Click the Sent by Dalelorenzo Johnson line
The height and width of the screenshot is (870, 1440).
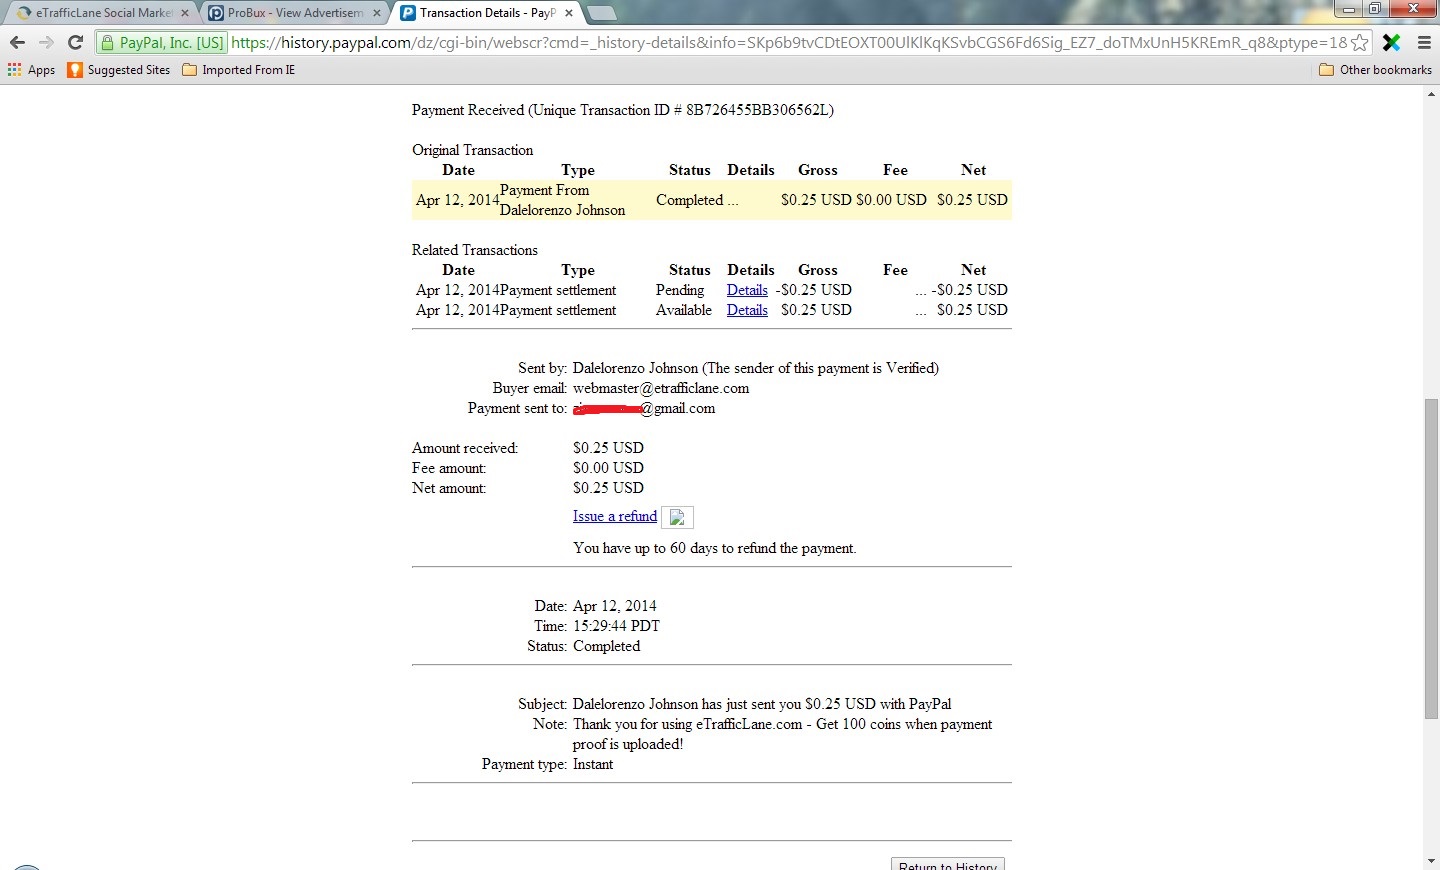(756, 368)
